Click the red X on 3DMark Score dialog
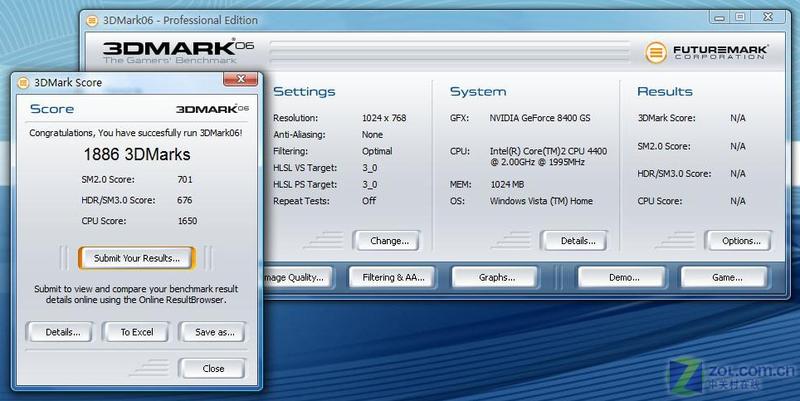Screen dimensions: 800x401 click(x=240, y=80)
